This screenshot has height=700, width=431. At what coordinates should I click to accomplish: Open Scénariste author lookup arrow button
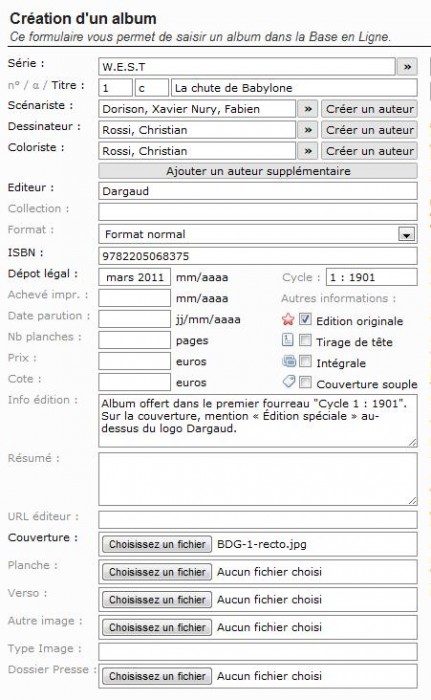308,109
